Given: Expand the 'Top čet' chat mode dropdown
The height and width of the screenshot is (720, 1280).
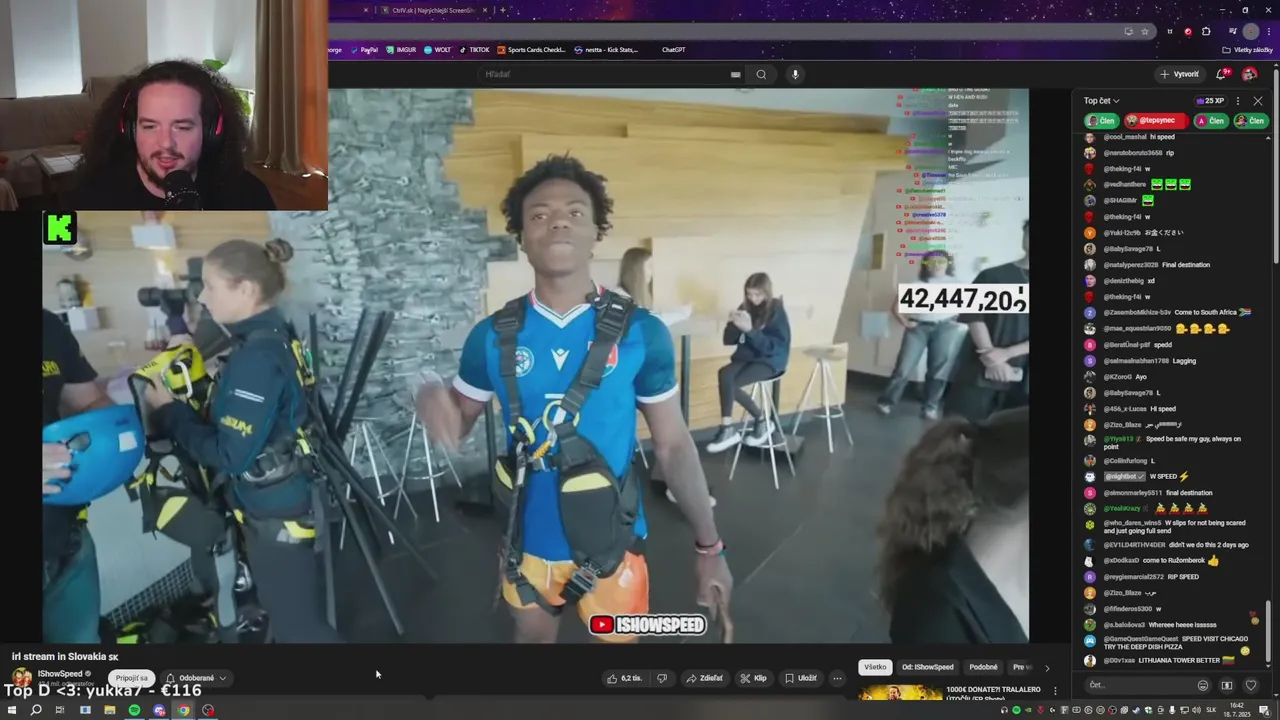Looking at the screenshot, I should point(1101,101).
